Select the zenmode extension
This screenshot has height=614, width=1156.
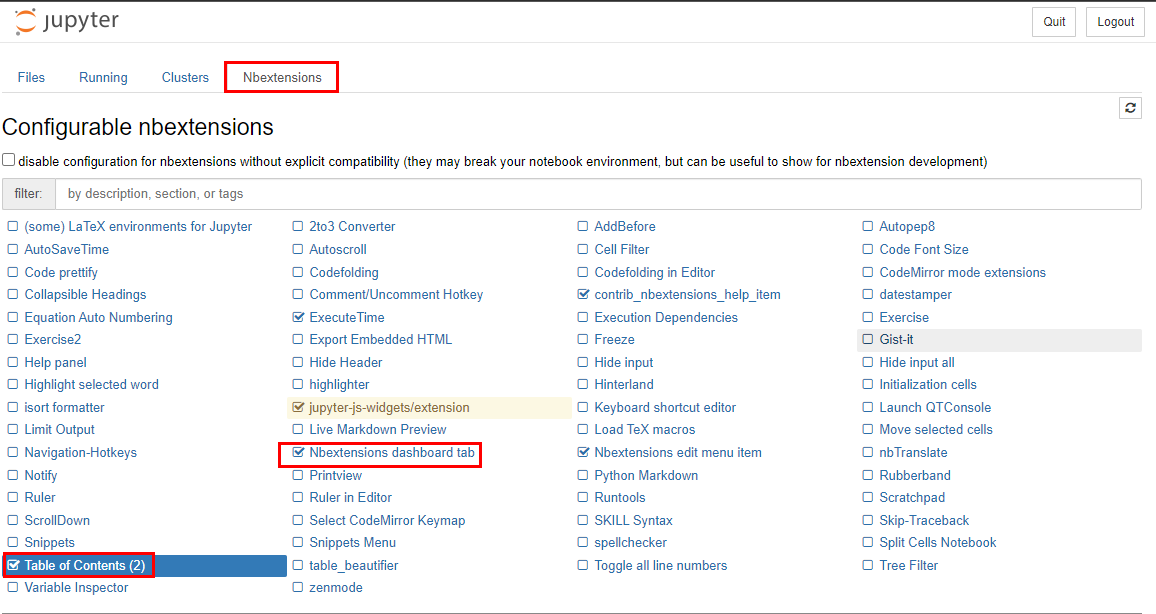click(335, 587)
